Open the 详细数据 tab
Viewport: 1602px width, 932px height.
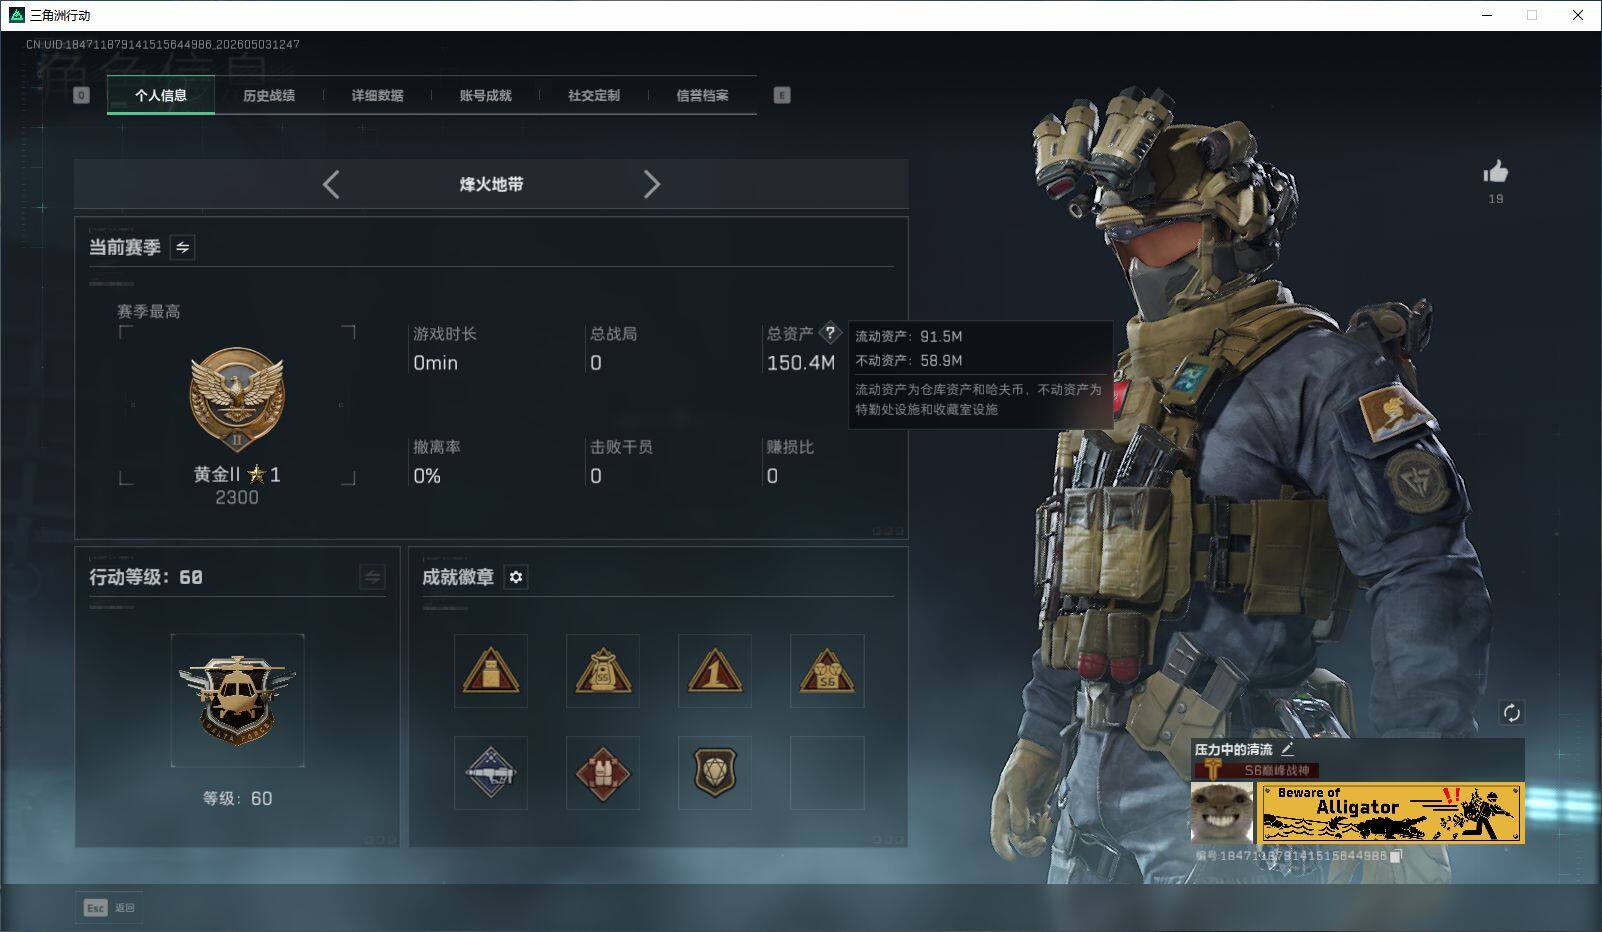coord(377,95)
